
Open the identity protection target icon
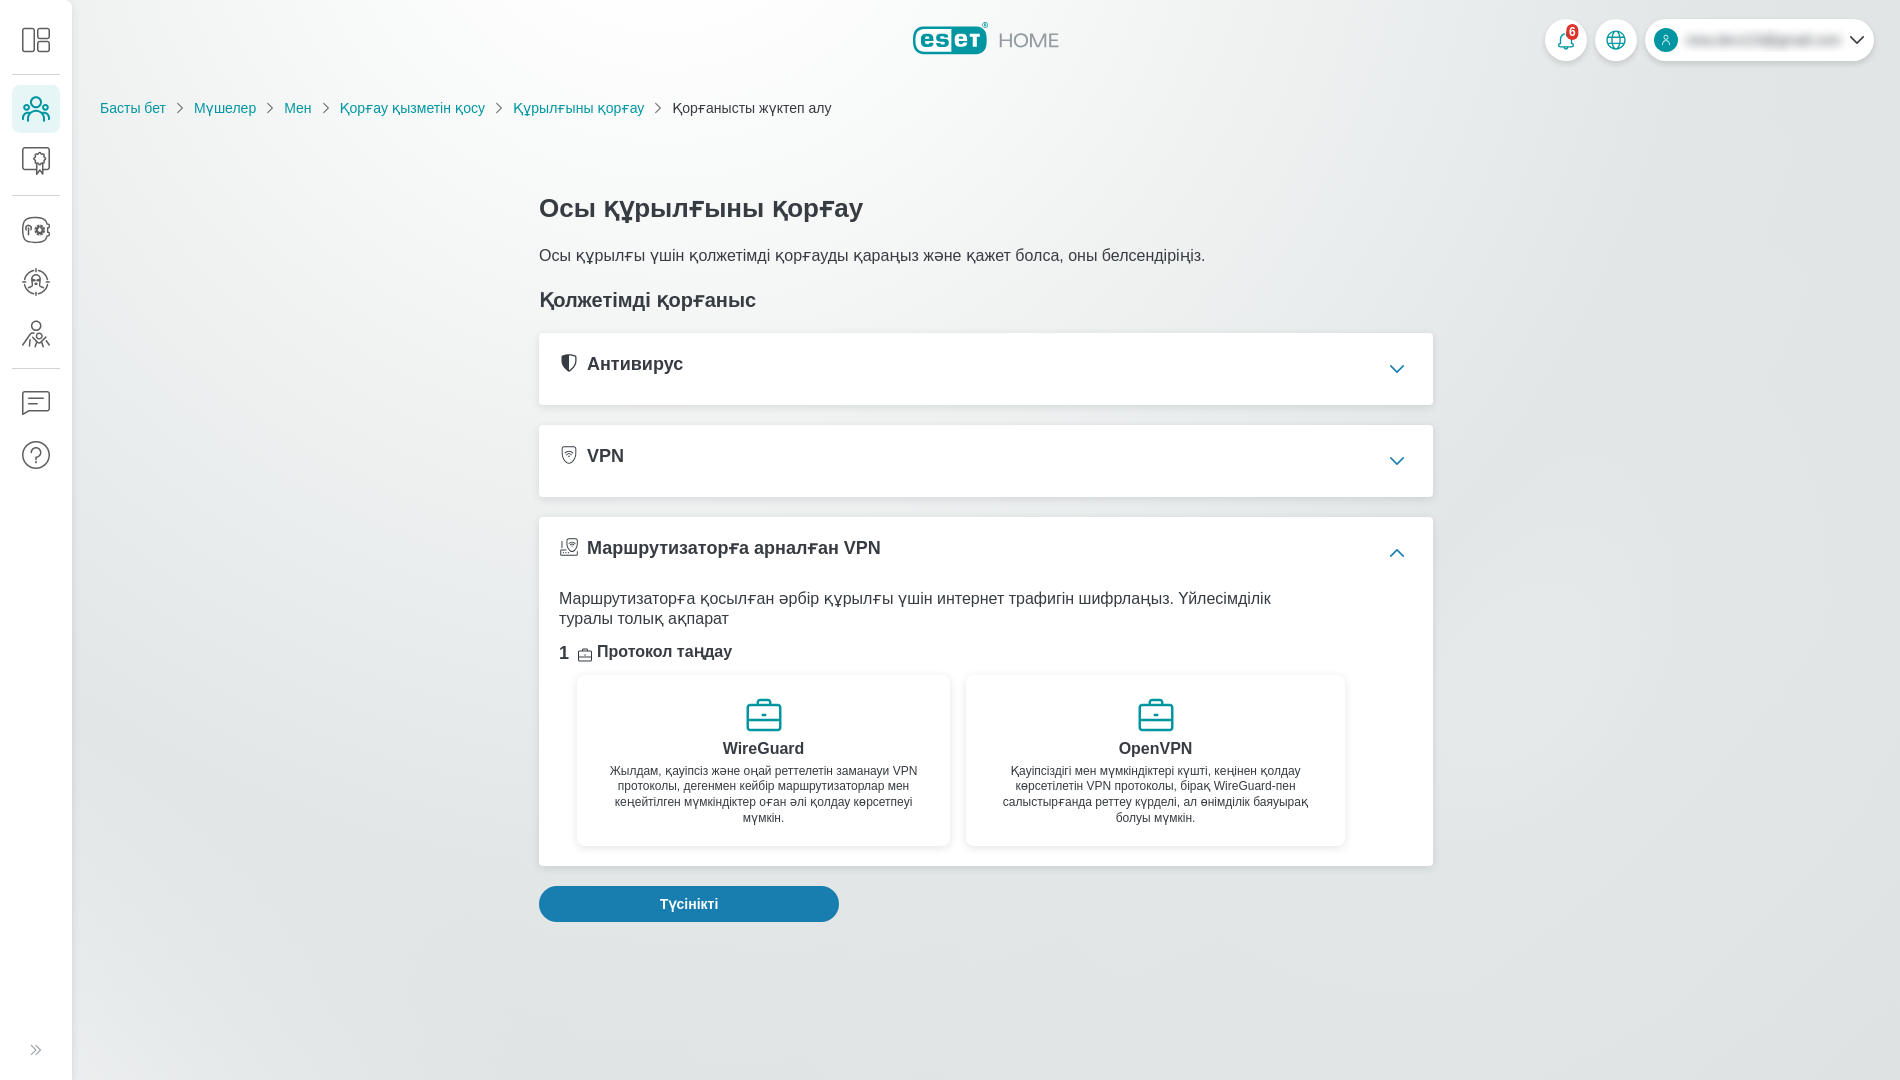coord(36,282)
